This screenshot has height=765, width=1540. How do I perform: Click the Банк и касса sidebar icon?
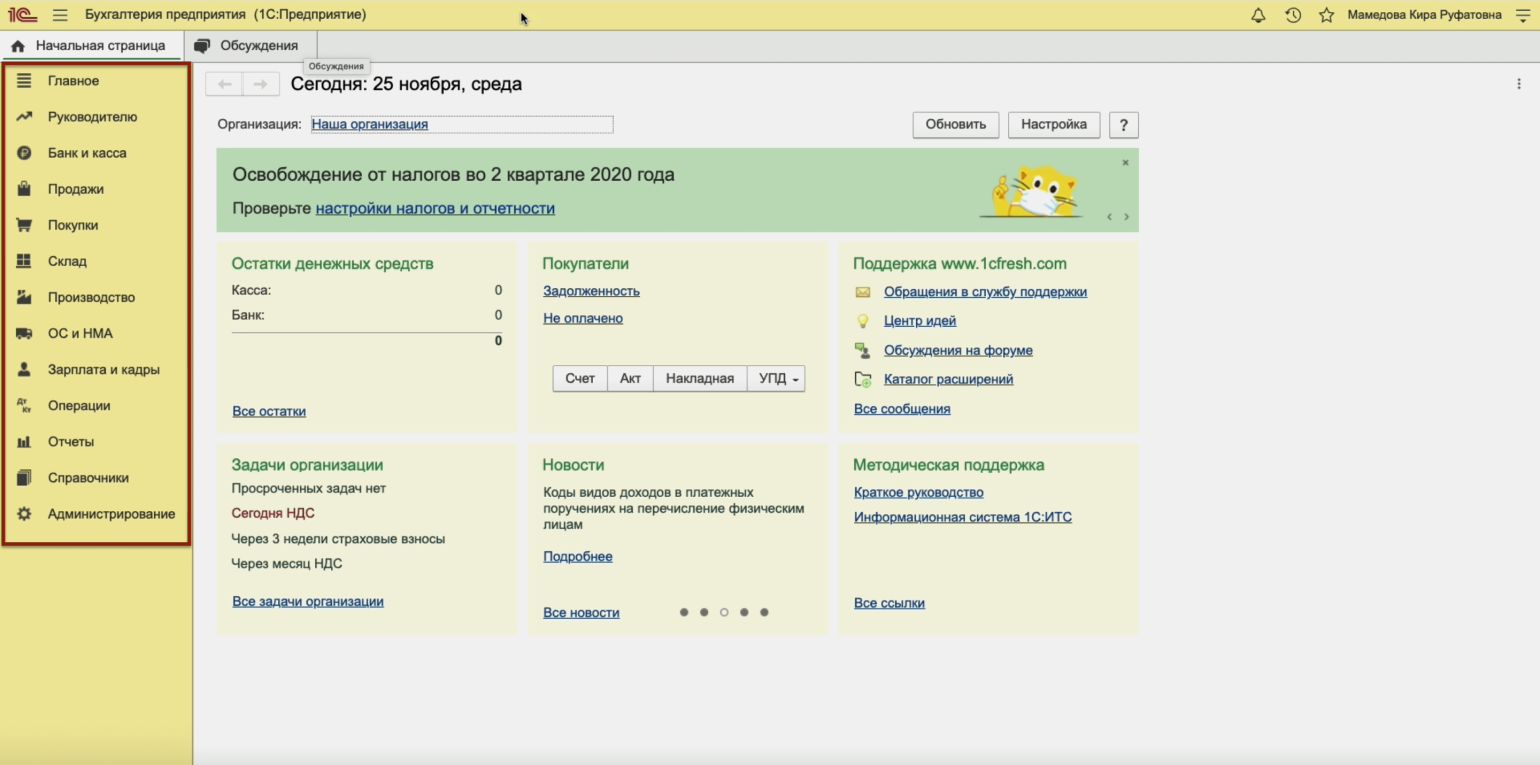coord(24,153)
